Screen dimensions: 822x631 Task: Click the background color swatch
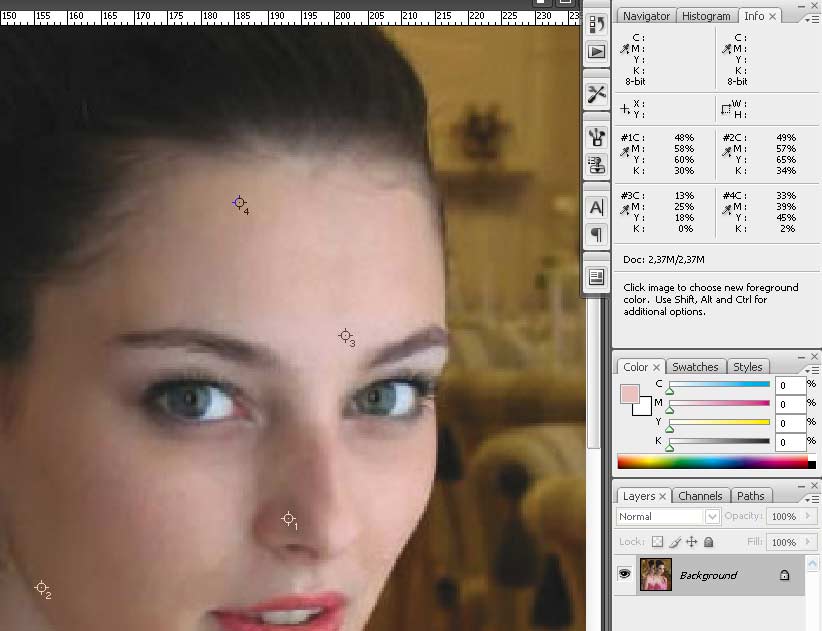click(x=644, y=408)
